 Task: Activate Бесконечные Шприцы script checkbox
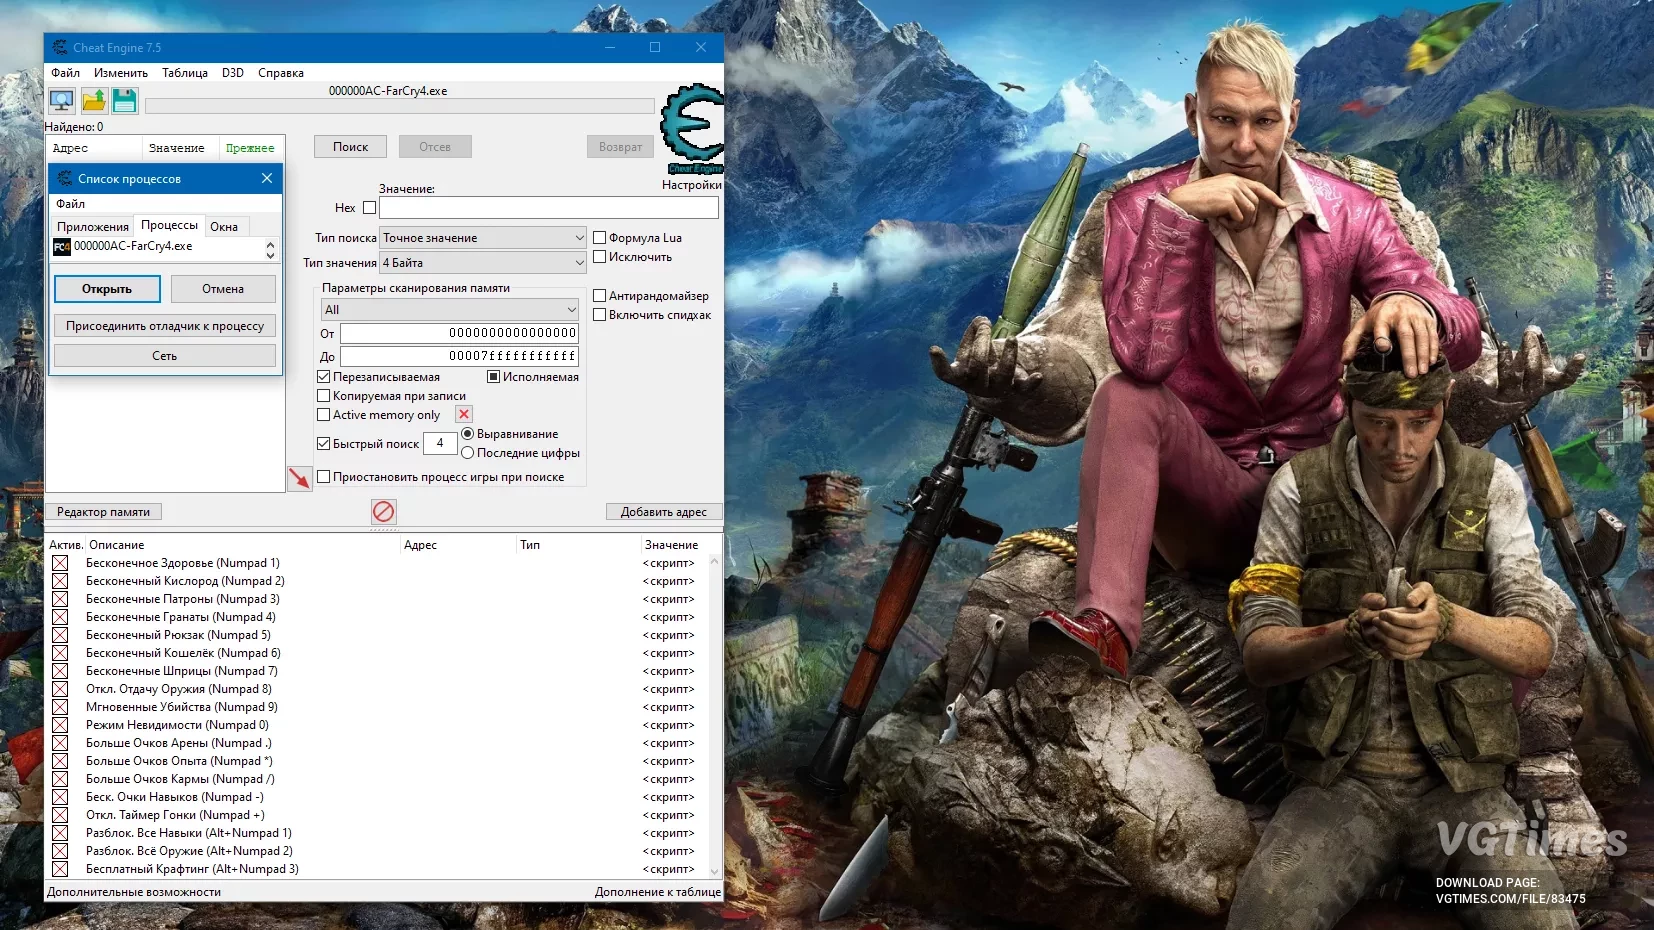[x=60, y=671]
